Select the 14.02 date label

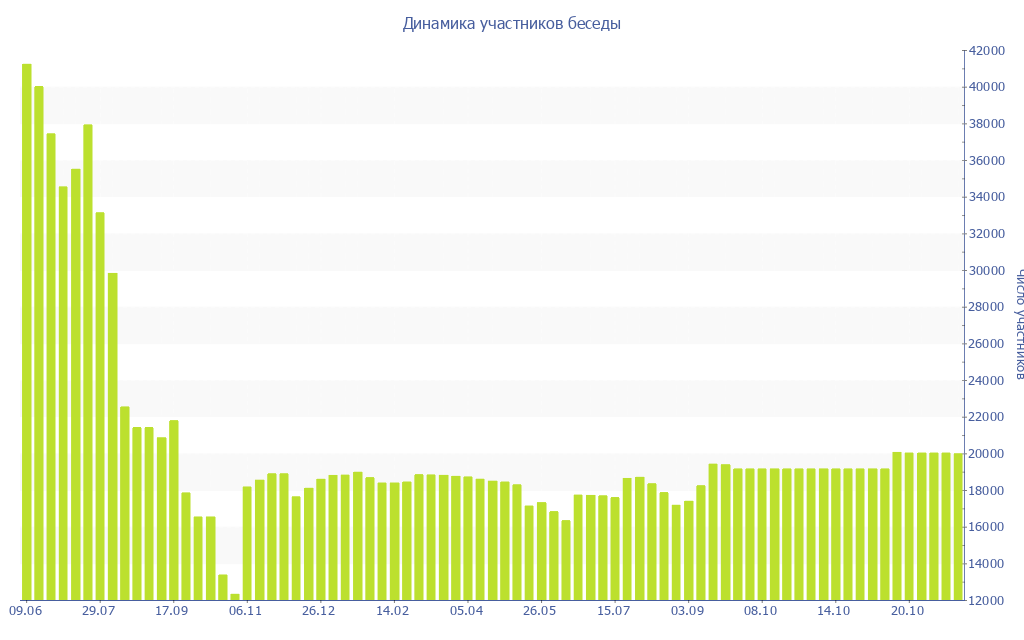pos(393,610)
